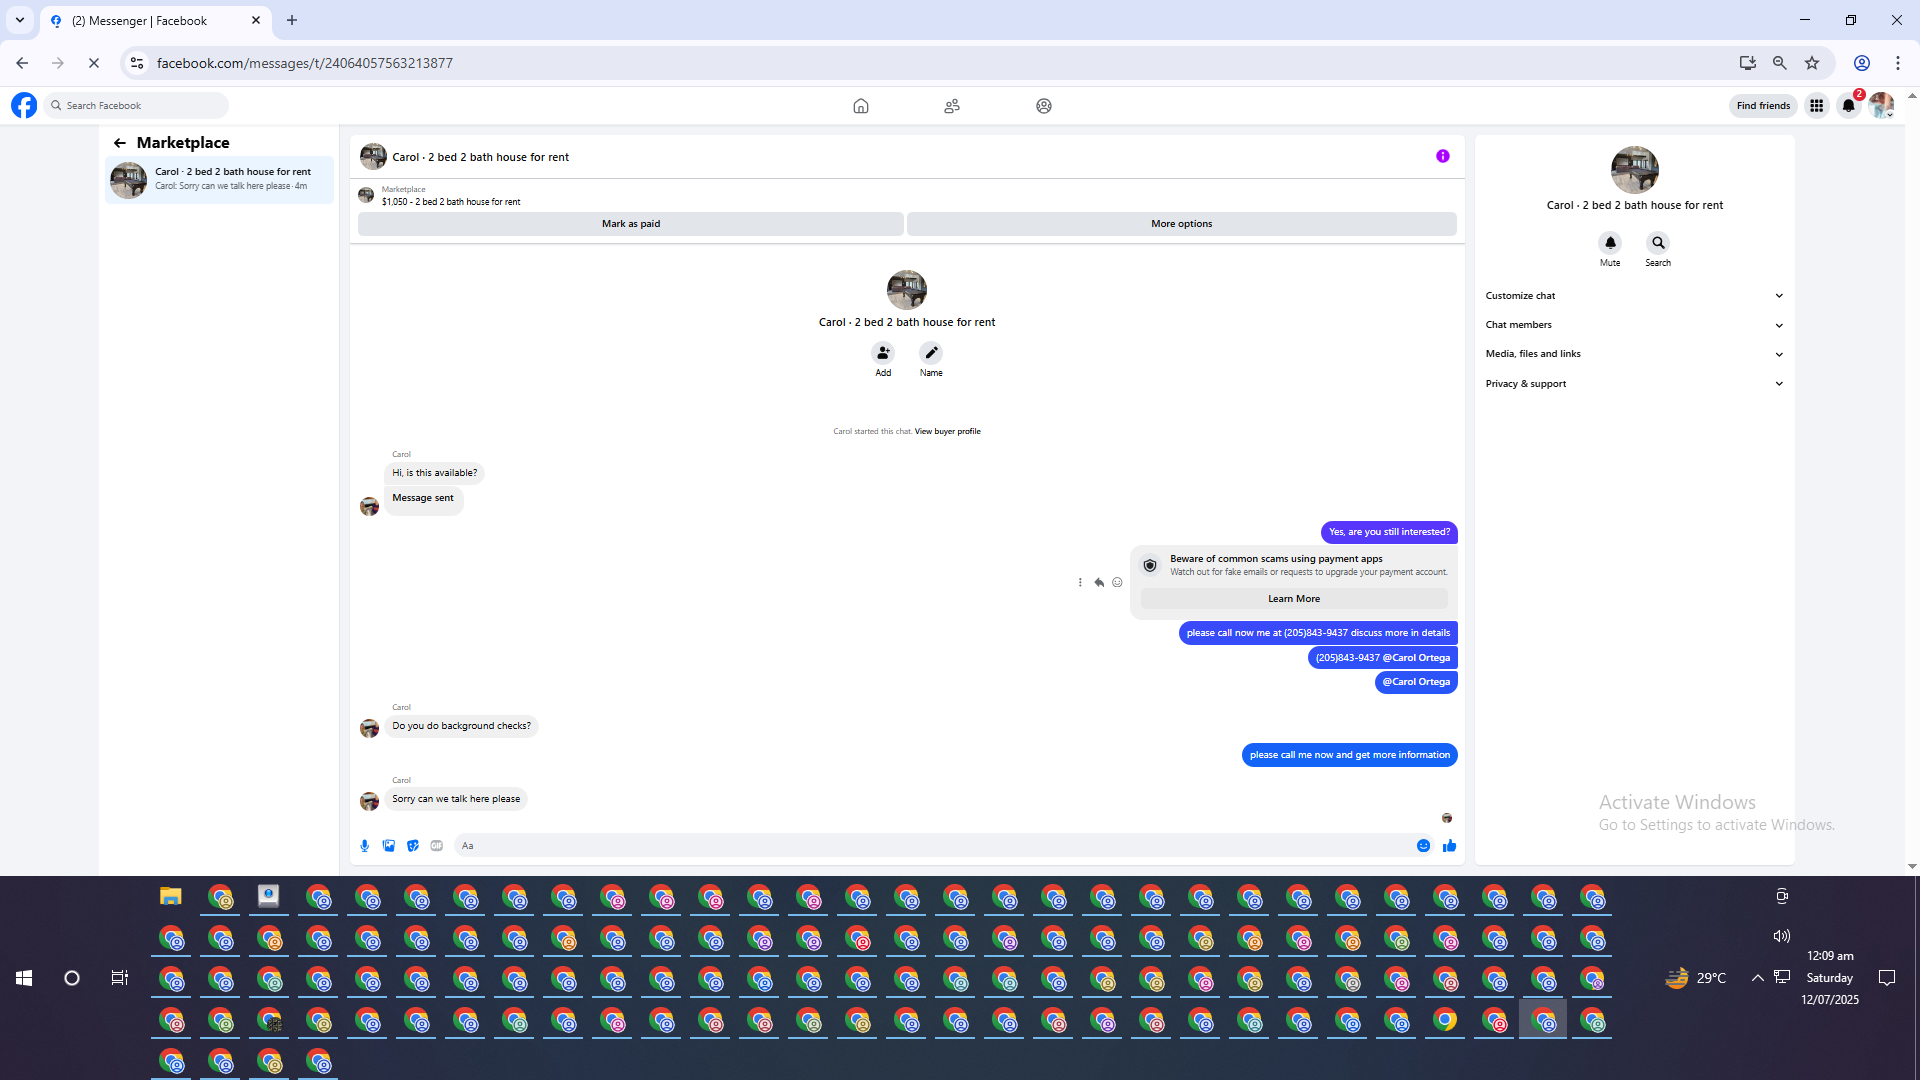The height and width of the screenshot is (1080, 1920).
Task: Open the View buyer profile link
Action: (x=947, y=432)
